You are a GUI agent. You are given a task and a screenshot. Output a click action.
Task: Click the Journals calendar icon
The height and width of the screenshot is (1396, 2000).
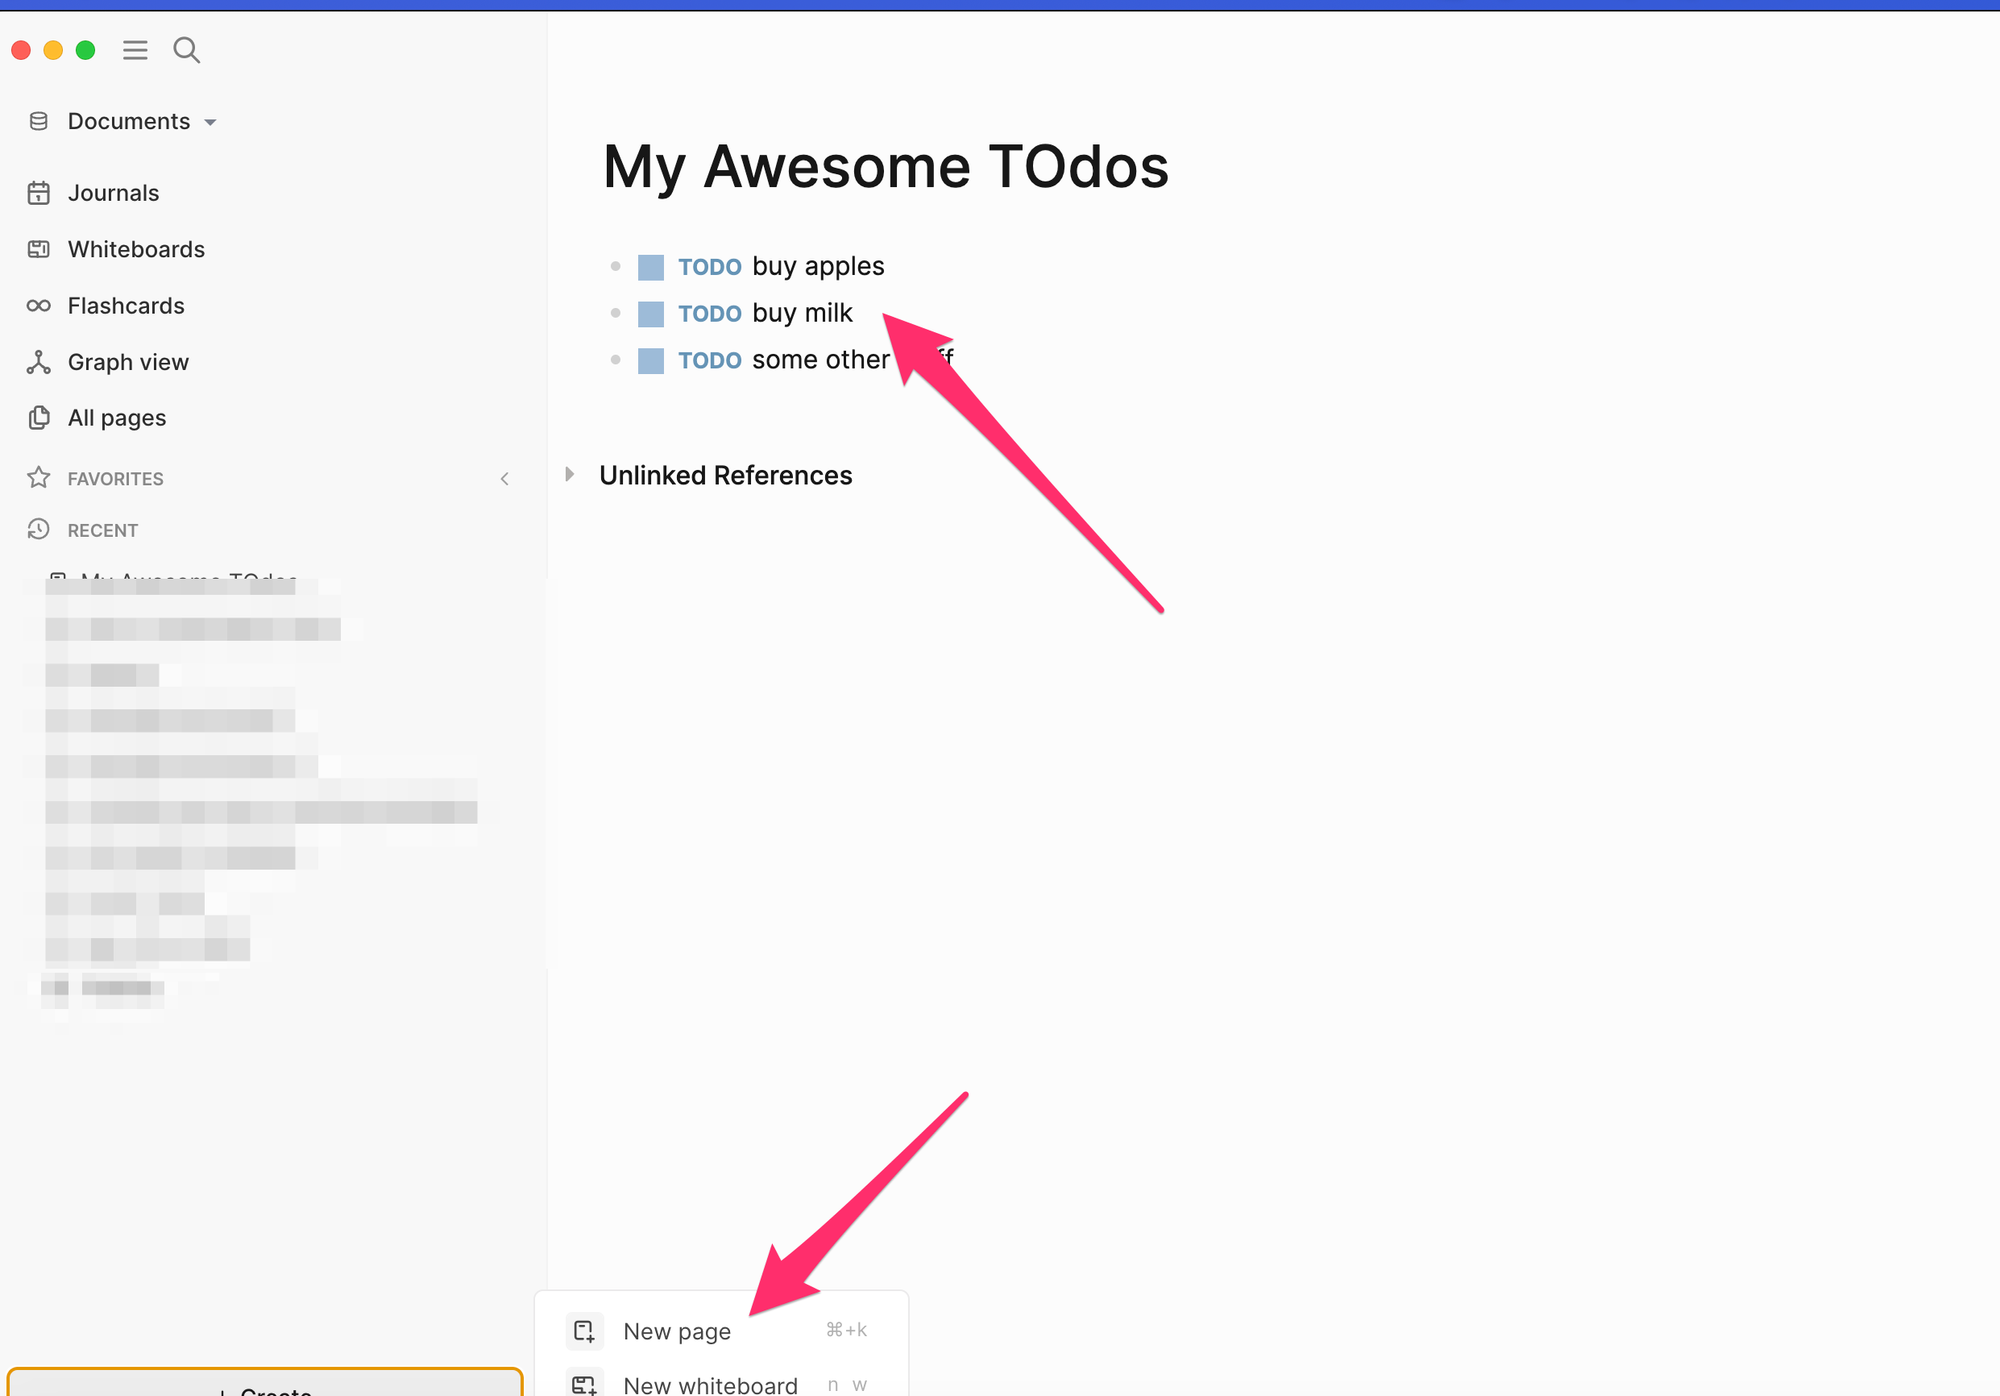pos(39,193)
